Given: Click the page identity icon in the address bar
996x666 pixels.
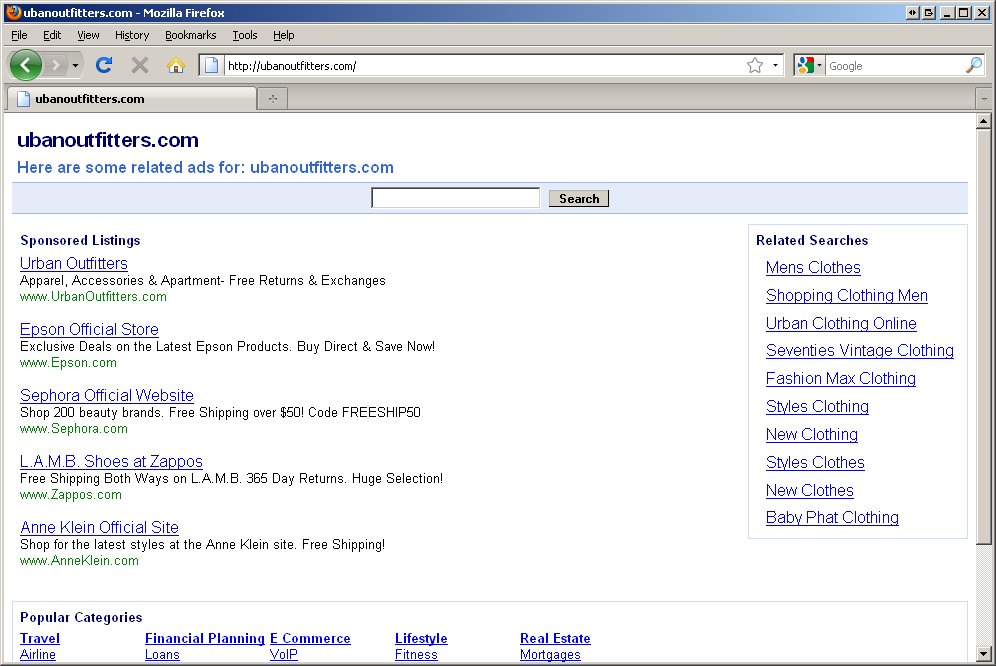Looking at the screenshot, I should pos(212,65).
